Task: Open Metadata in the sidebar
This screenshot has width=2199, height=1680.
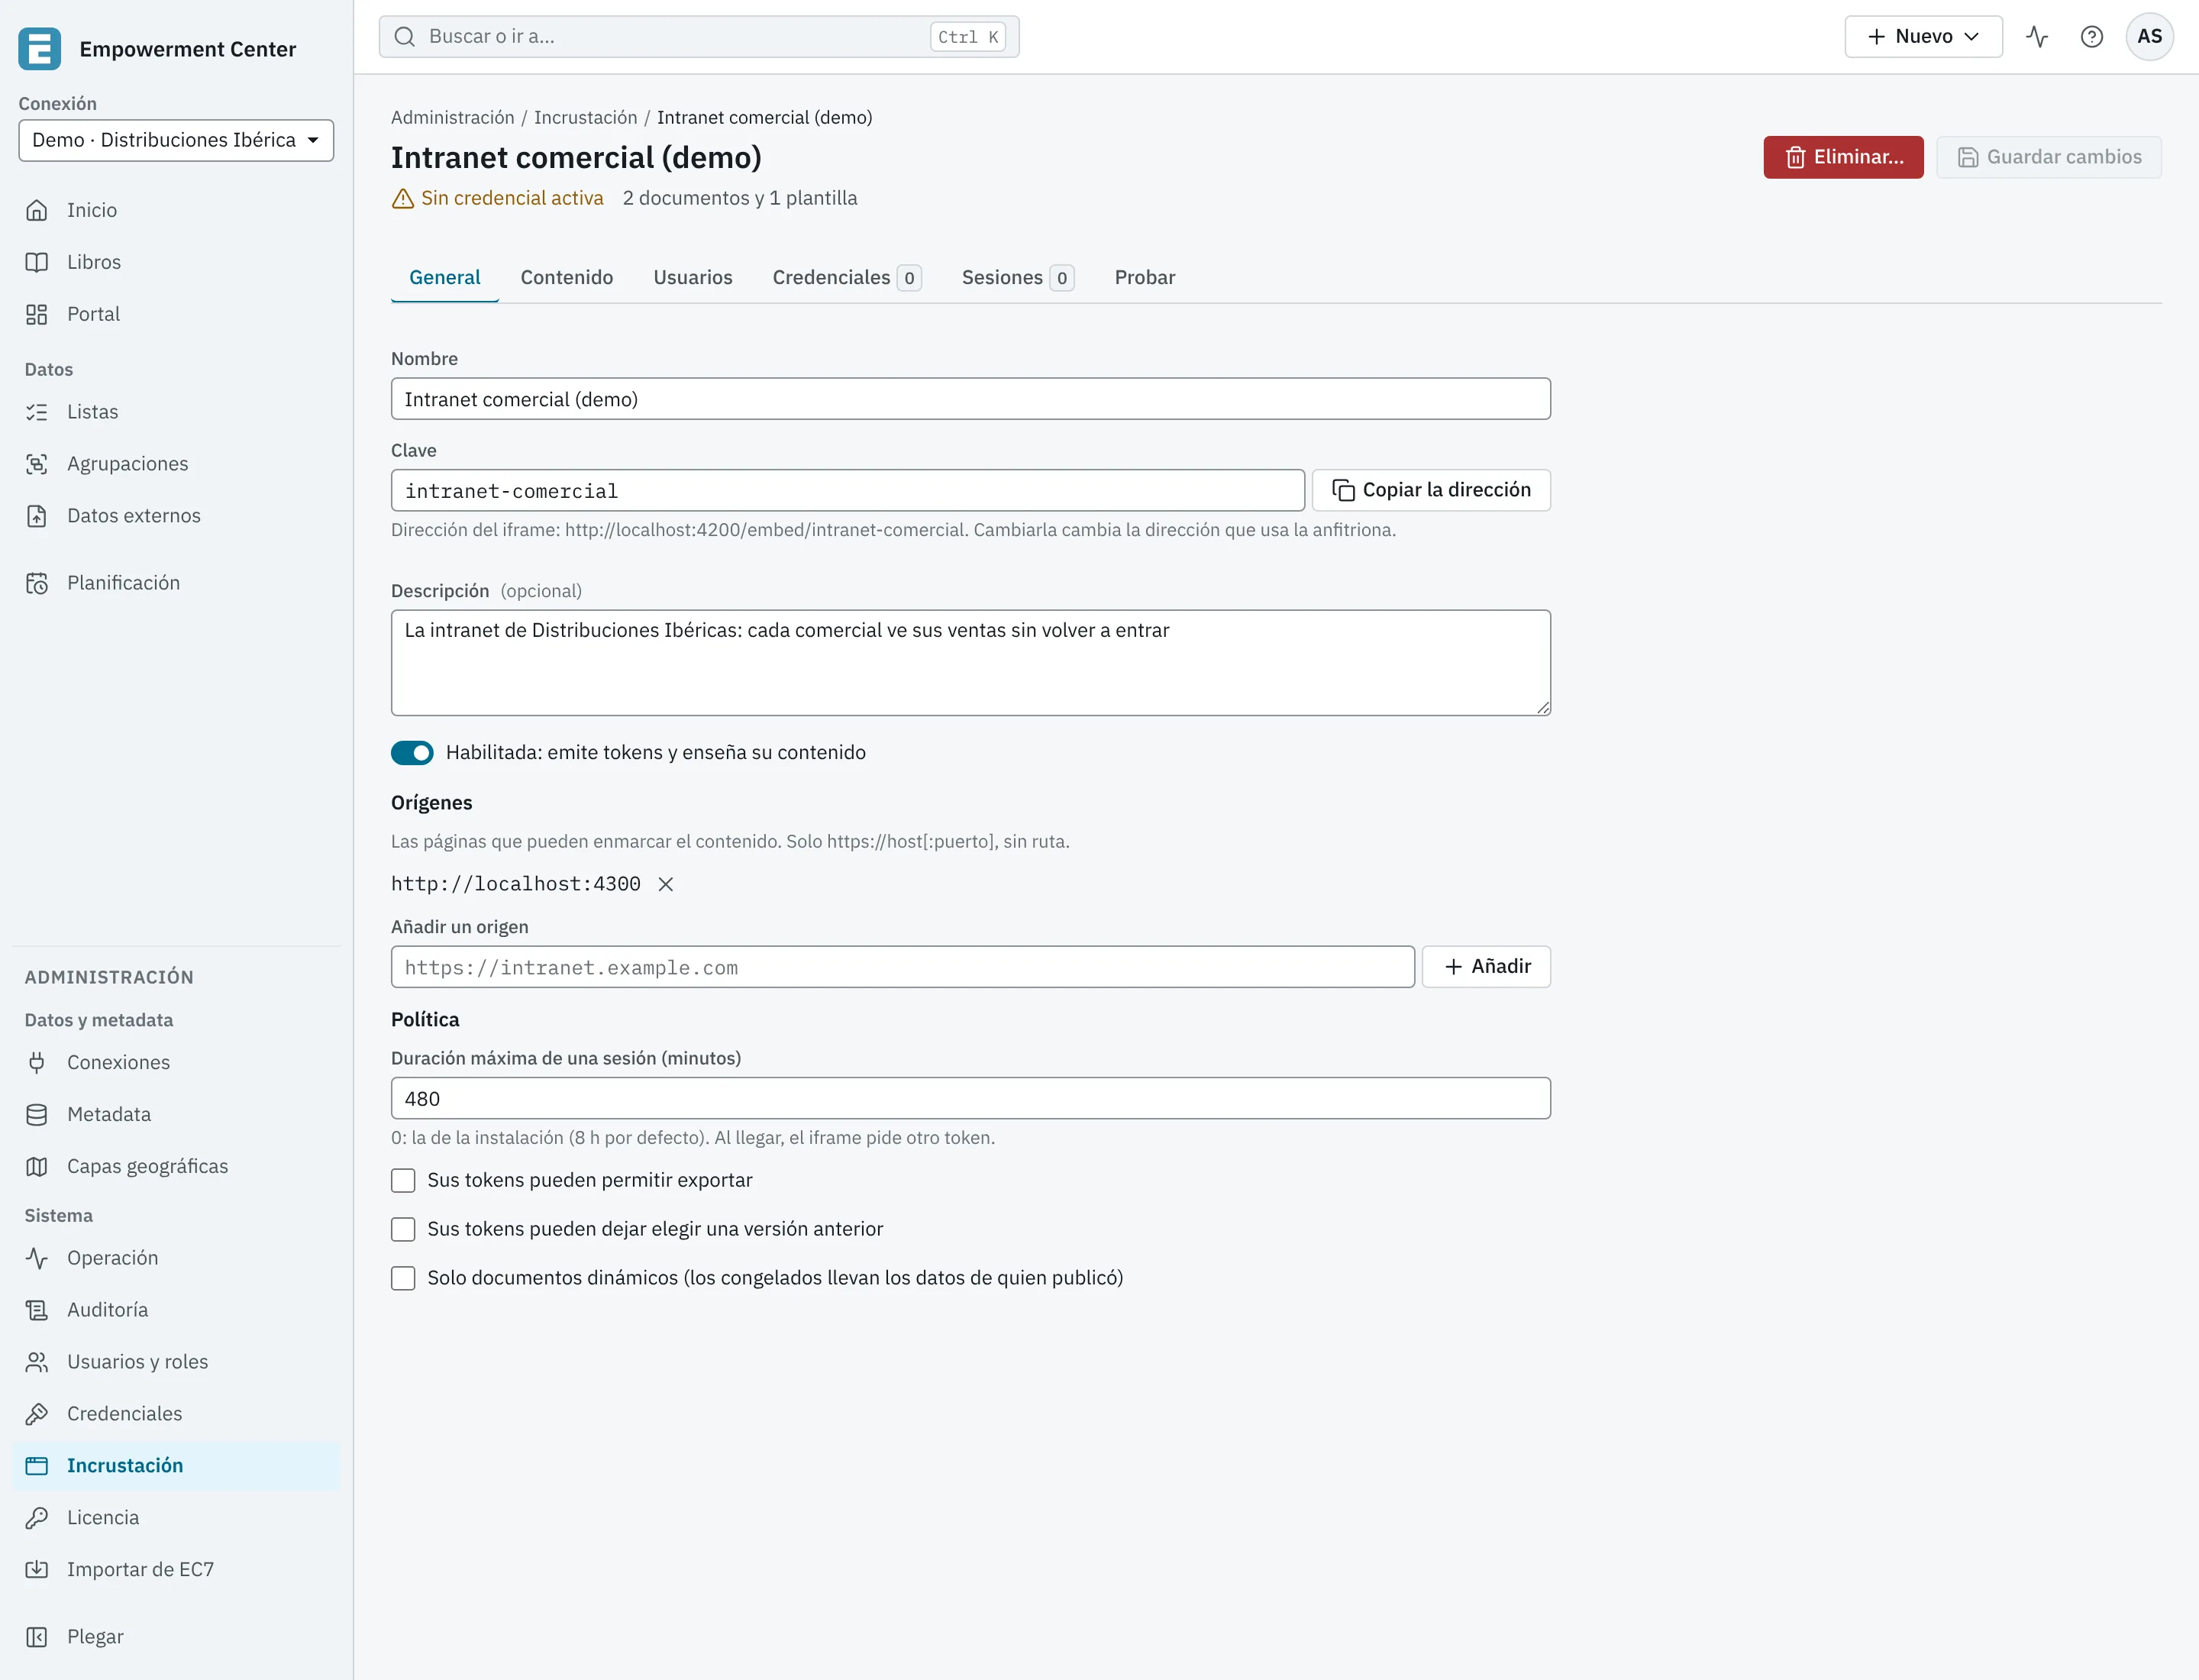Action: pyautogui.click(x=176, y=1114)
